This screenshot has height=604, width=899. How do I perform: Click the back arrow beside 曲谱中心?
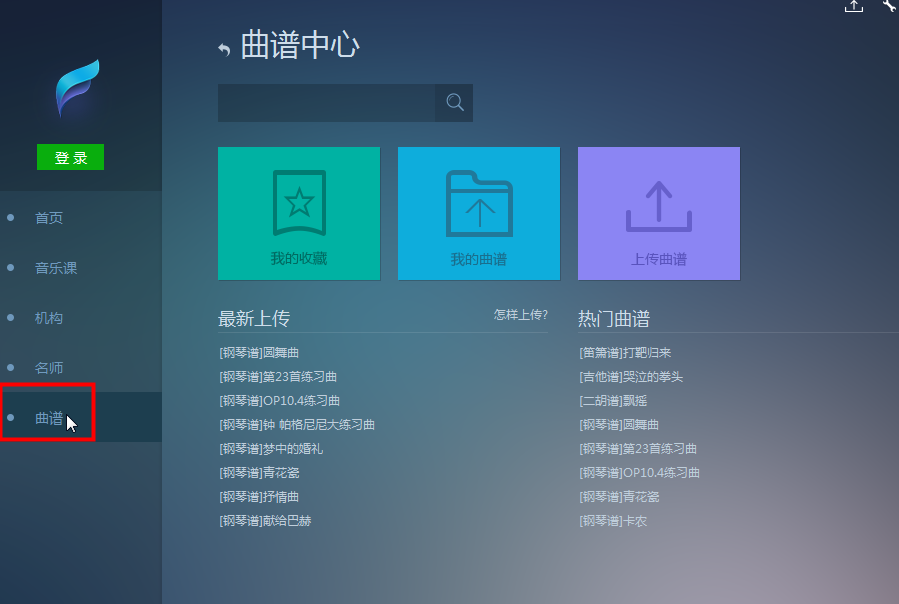(224, 50)
